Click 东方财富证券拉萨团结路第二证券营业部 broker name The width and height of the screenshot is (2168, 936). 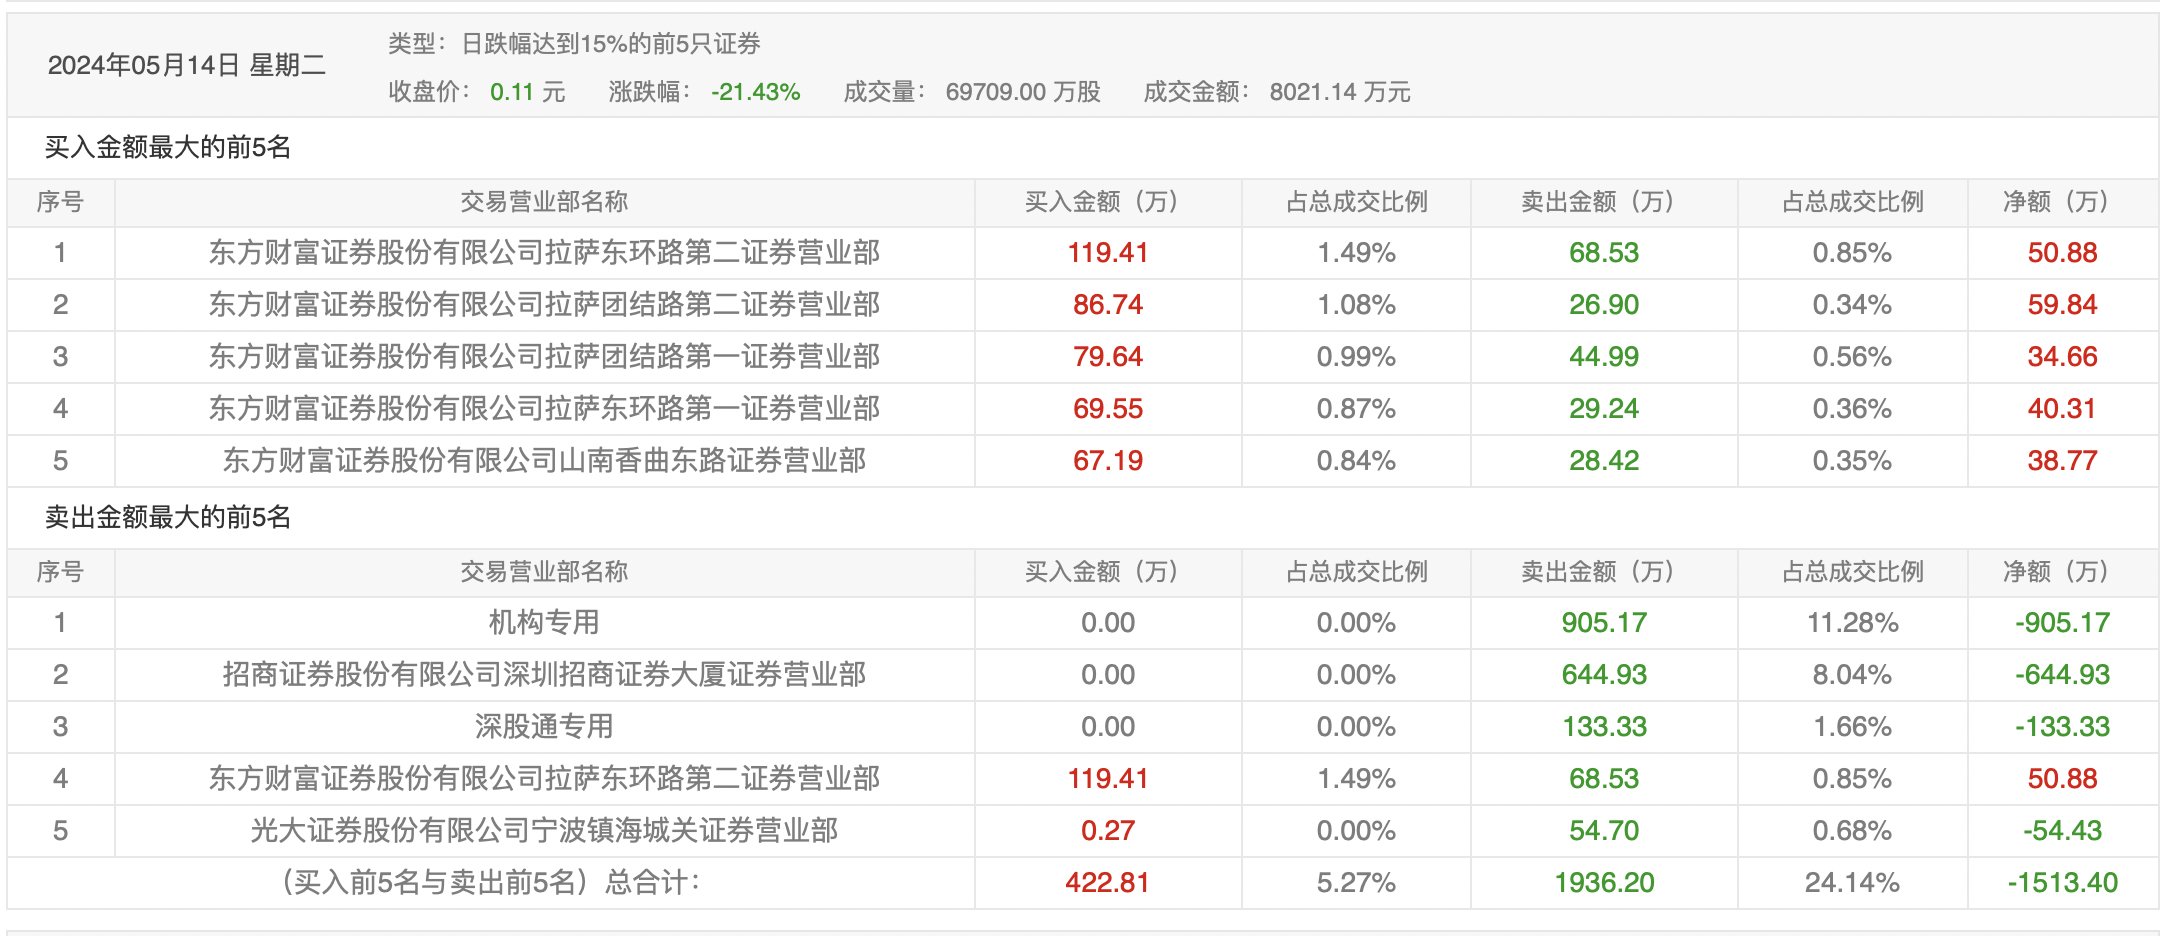pos(544,305)
